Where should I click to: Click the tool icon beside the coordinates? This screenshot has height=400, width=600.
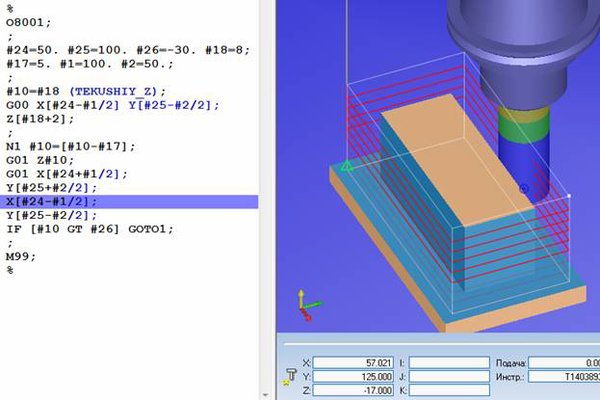click(x=291, y=376)
